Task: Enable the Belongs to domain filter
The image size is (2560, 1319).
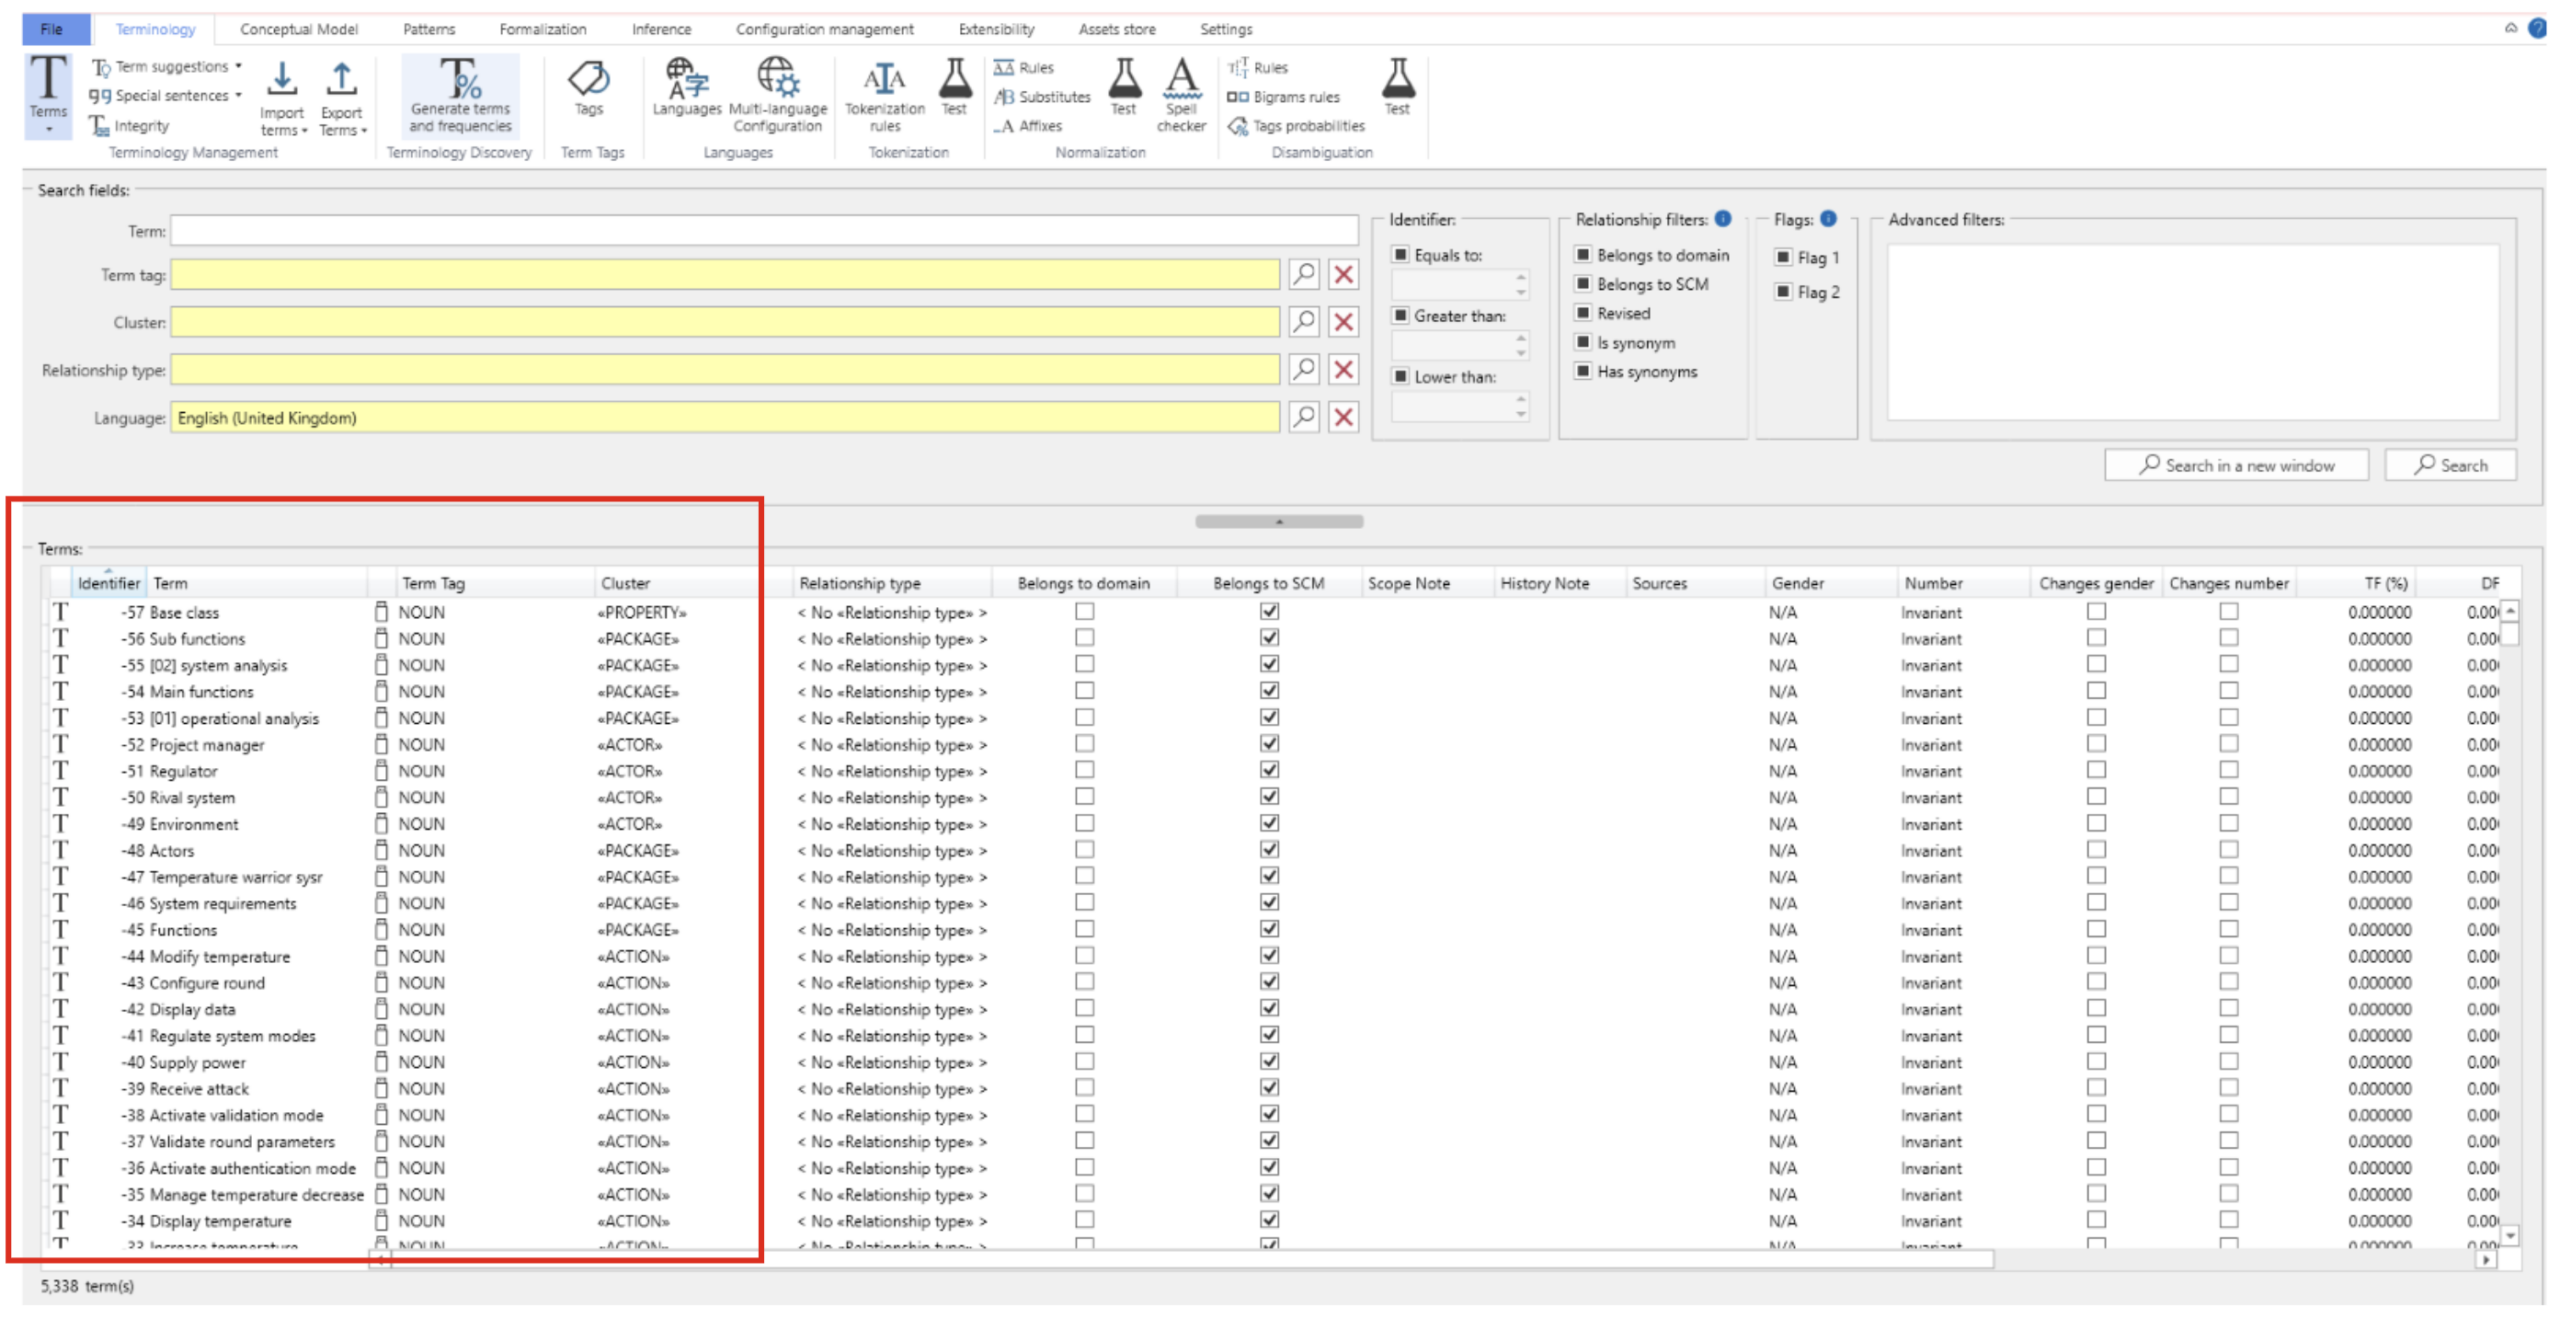Action: [x=1583, y=255]
